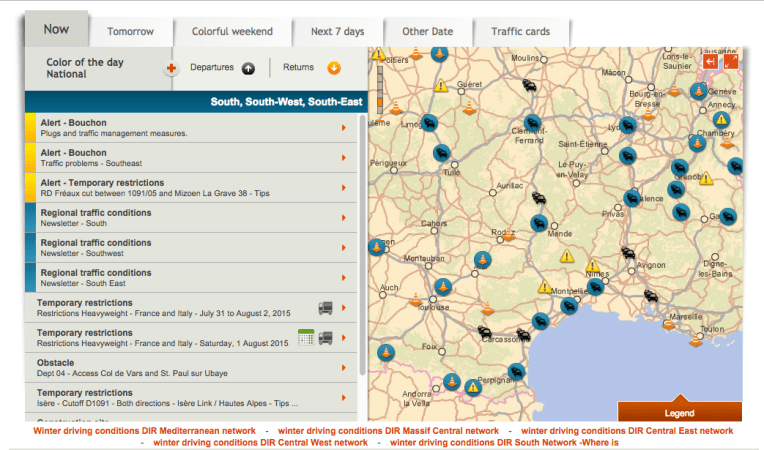The width and height of the screenshot is (764, 450).
Task: Click yellow warning triangle beside Guéret
Action: click(x=441, y=86)
